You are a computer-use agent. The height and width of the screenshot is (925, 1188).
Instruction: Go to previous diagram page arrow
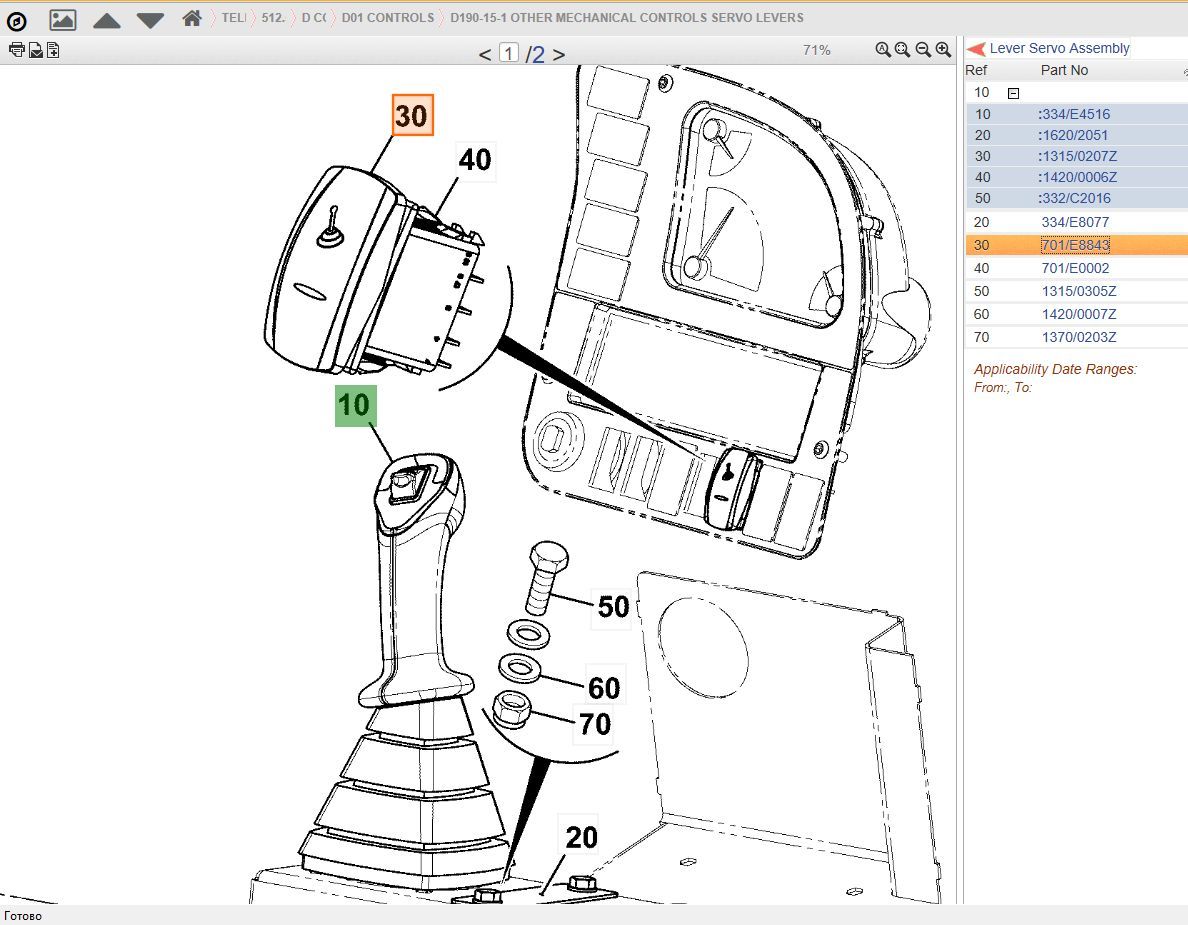(485, 54)
